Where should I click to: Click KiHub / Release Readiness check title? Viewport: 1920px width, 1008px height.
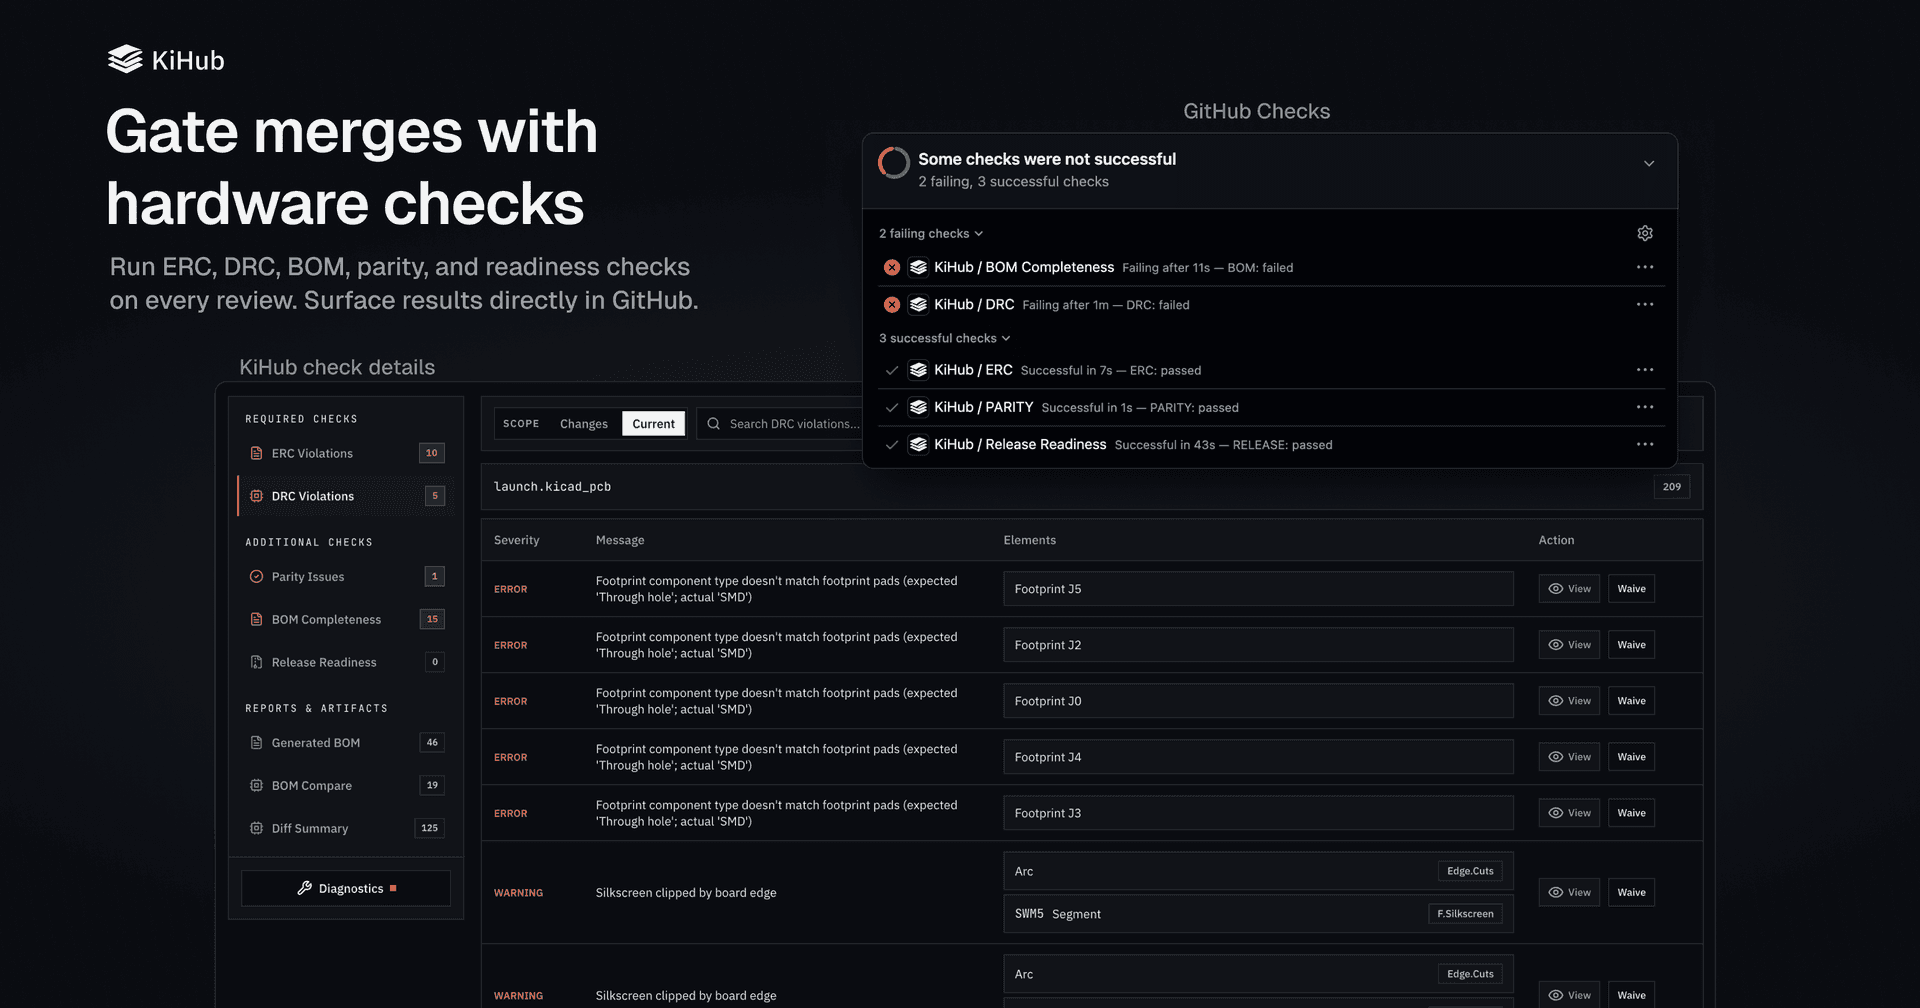click(1020, 444)
